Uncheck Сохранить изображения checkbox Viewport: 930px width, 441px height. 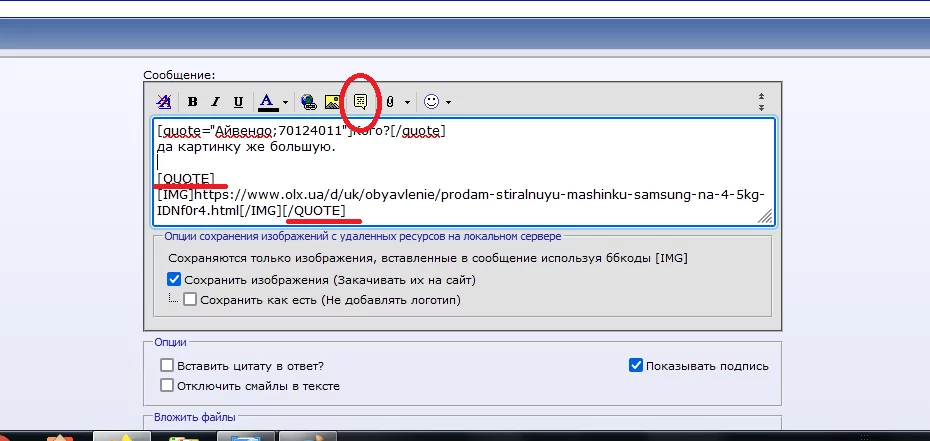point(174,279)
